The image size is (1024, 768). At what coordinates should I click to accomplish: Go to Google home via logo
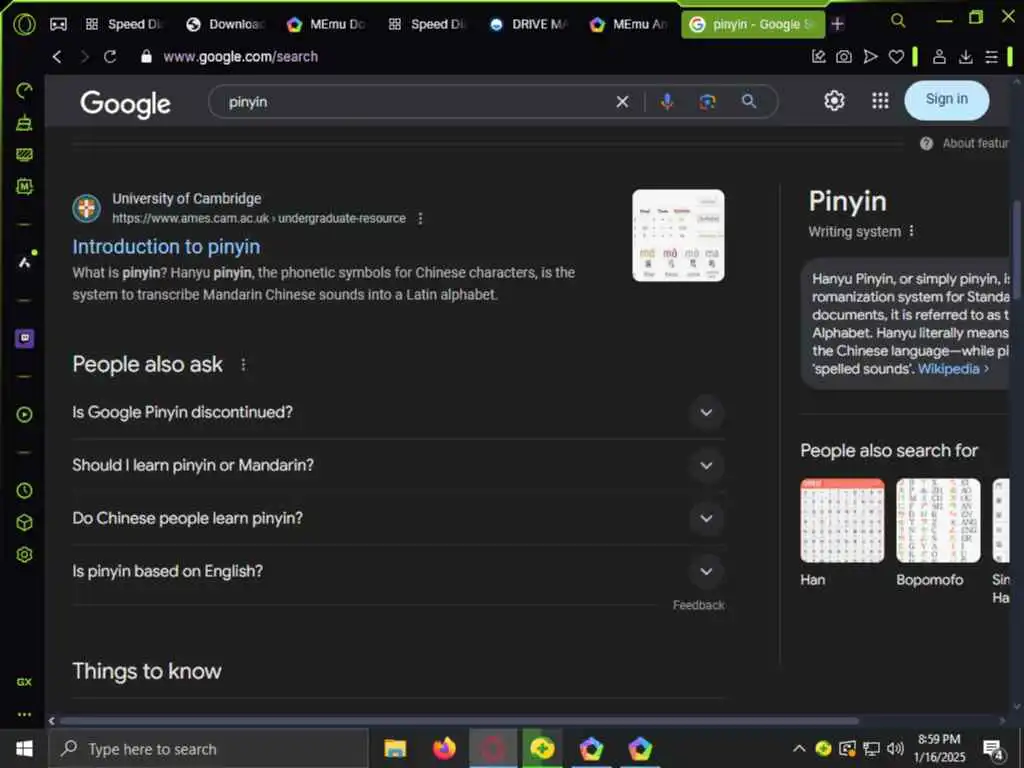(125, 104)
